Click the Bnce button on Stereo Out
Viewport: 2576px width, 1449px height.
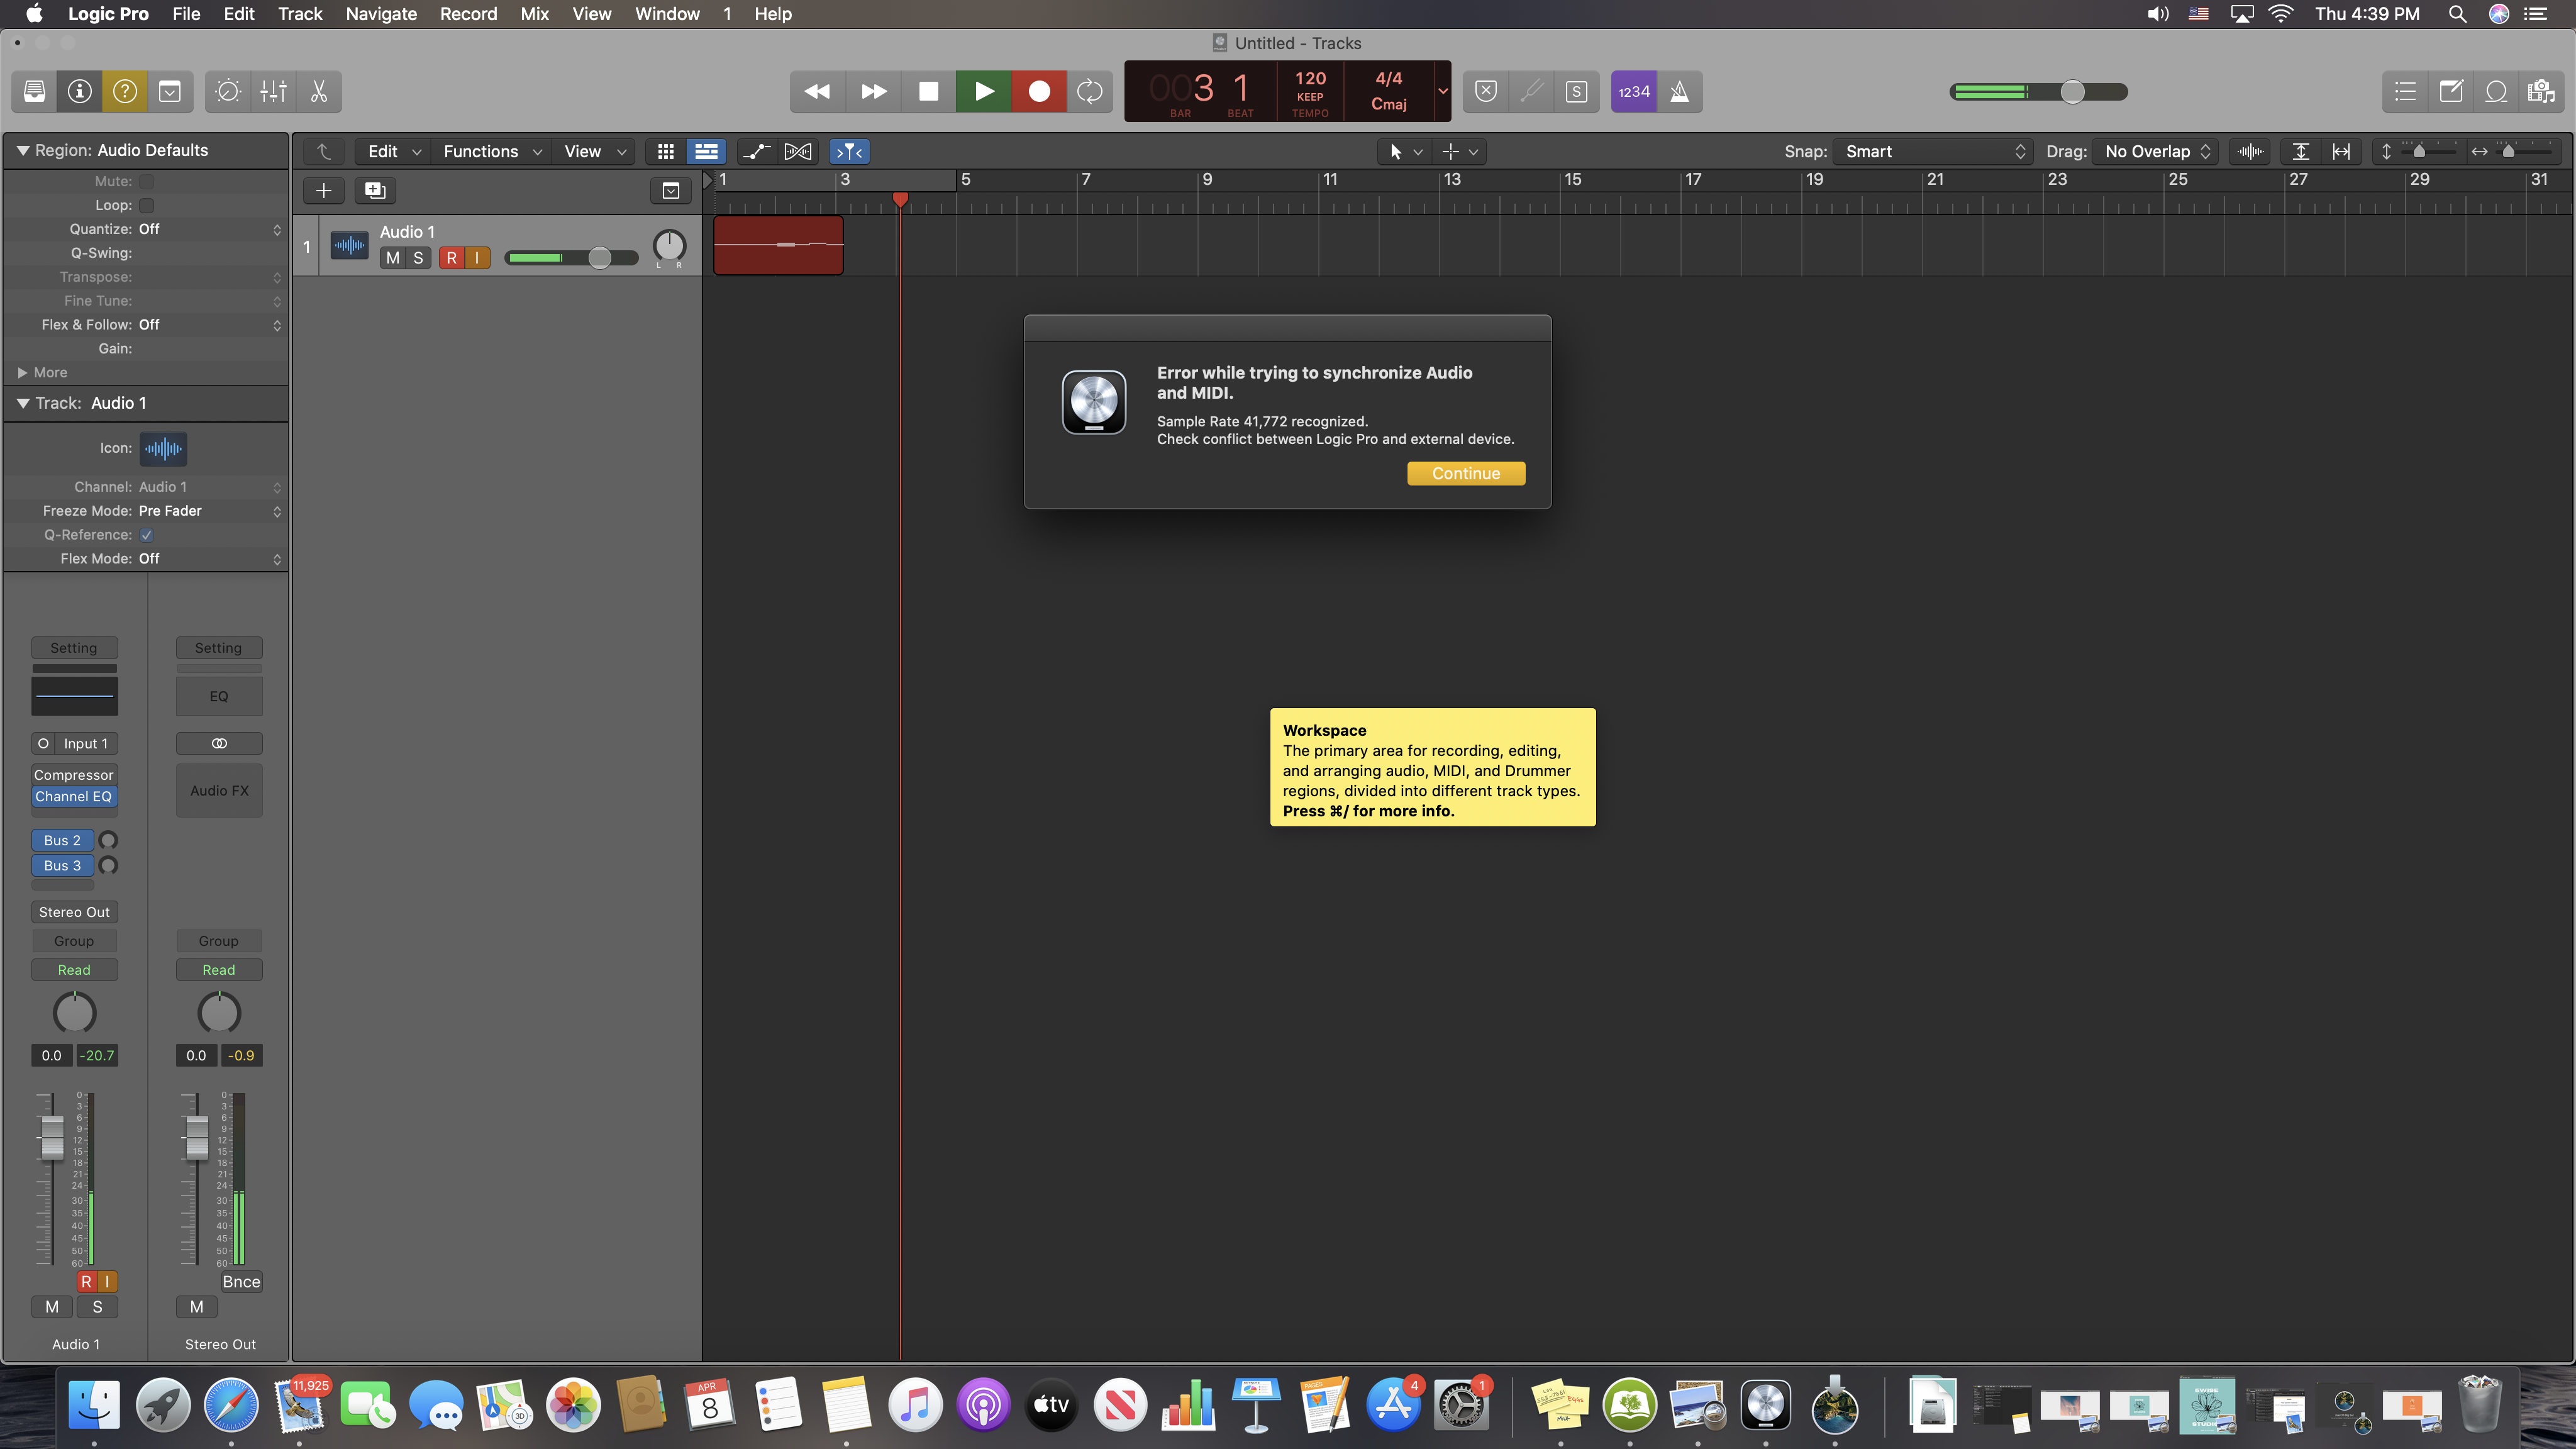pos(241,1281)
